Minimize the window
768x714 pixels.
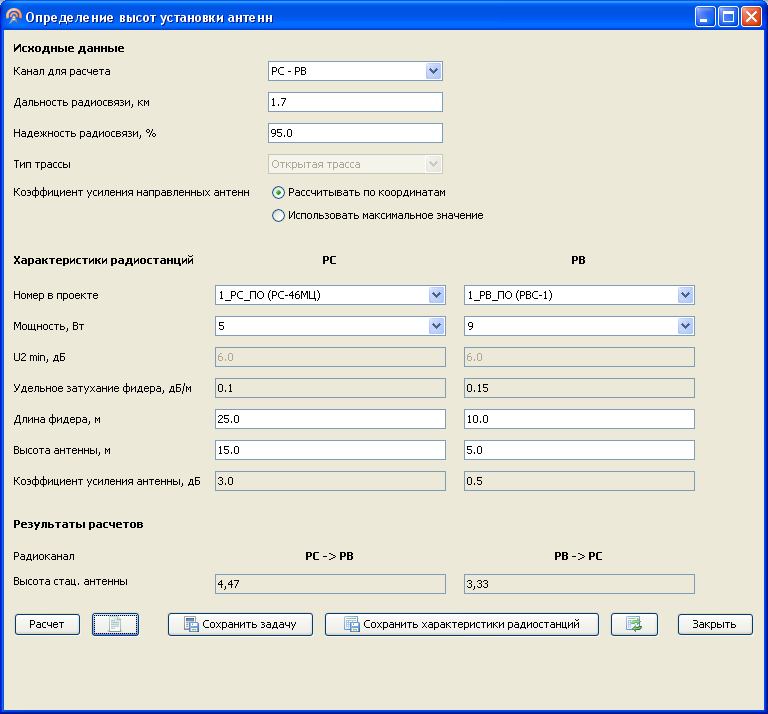pyautogui.click(x=704, y=17)
